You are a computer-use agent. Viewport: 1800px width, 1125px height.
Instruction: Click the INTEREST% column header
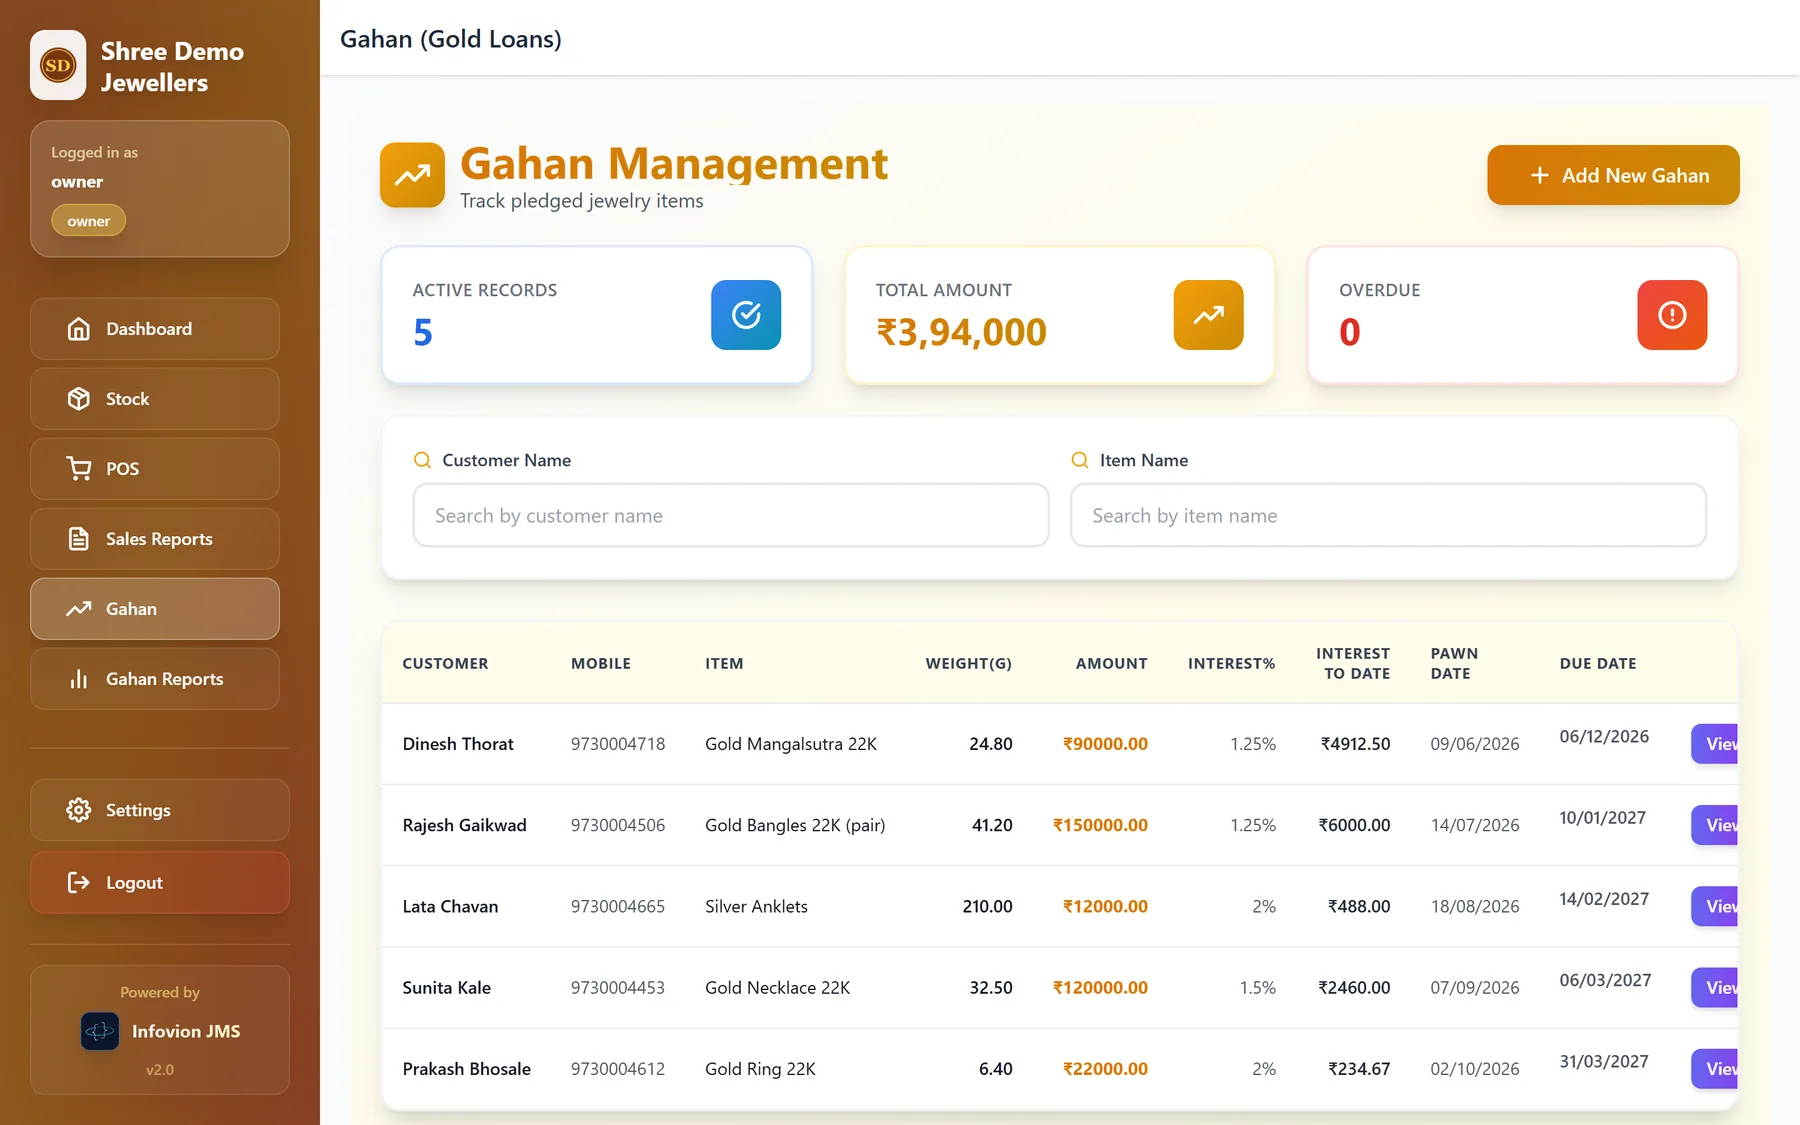(x=1231, y=663)
